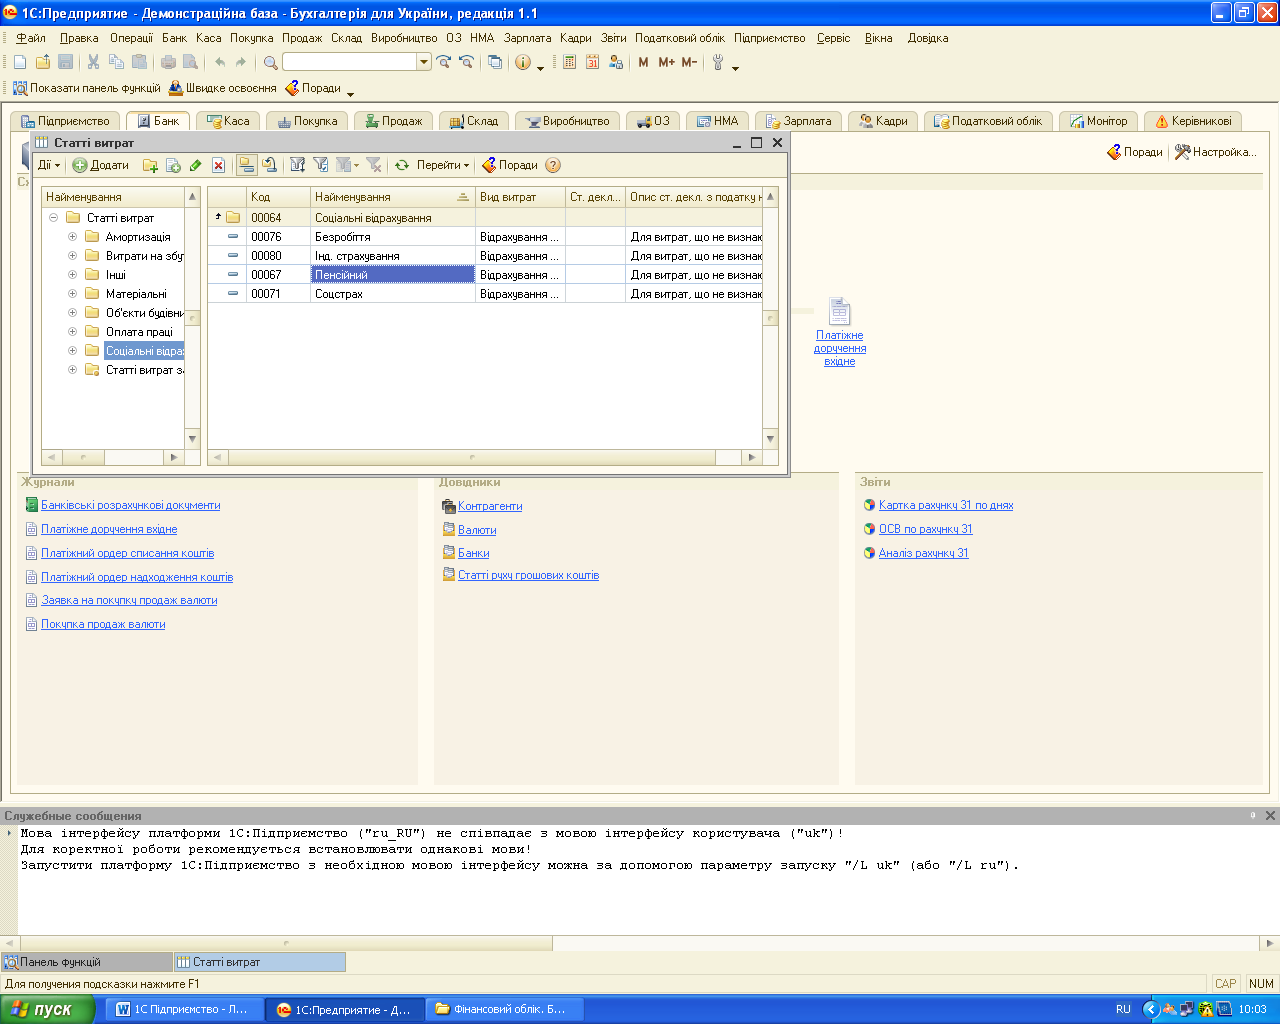Expand the Амортизація tree folder
The width and height of the screenshot is (1280, 1024).
tap(72, 237)
